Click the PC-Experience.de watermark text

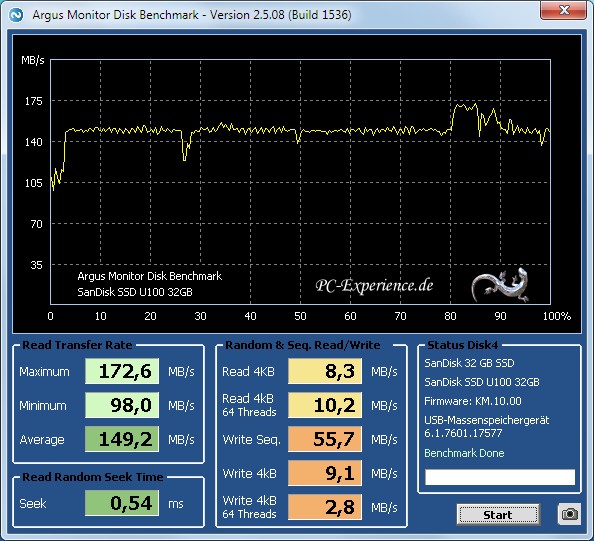[x=374, y=286]
